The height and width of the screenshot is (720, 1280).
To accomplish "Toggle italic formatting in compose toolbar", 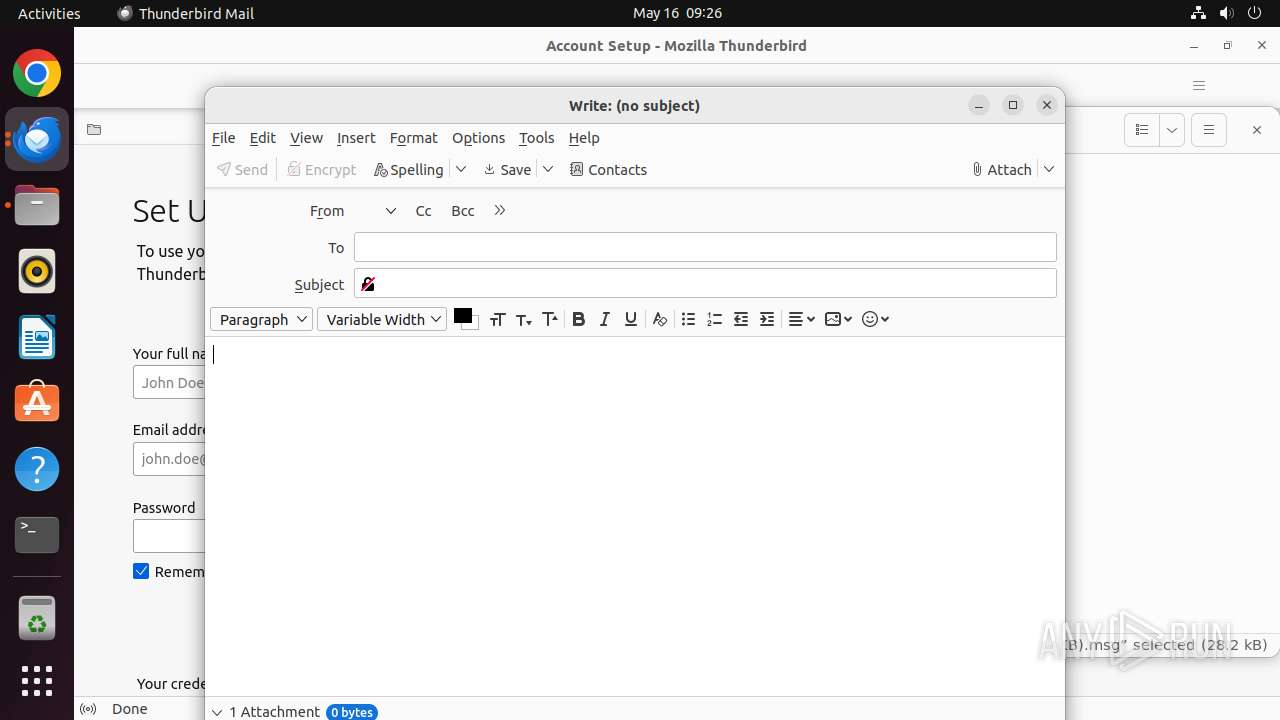I will (x=604, y=319).
